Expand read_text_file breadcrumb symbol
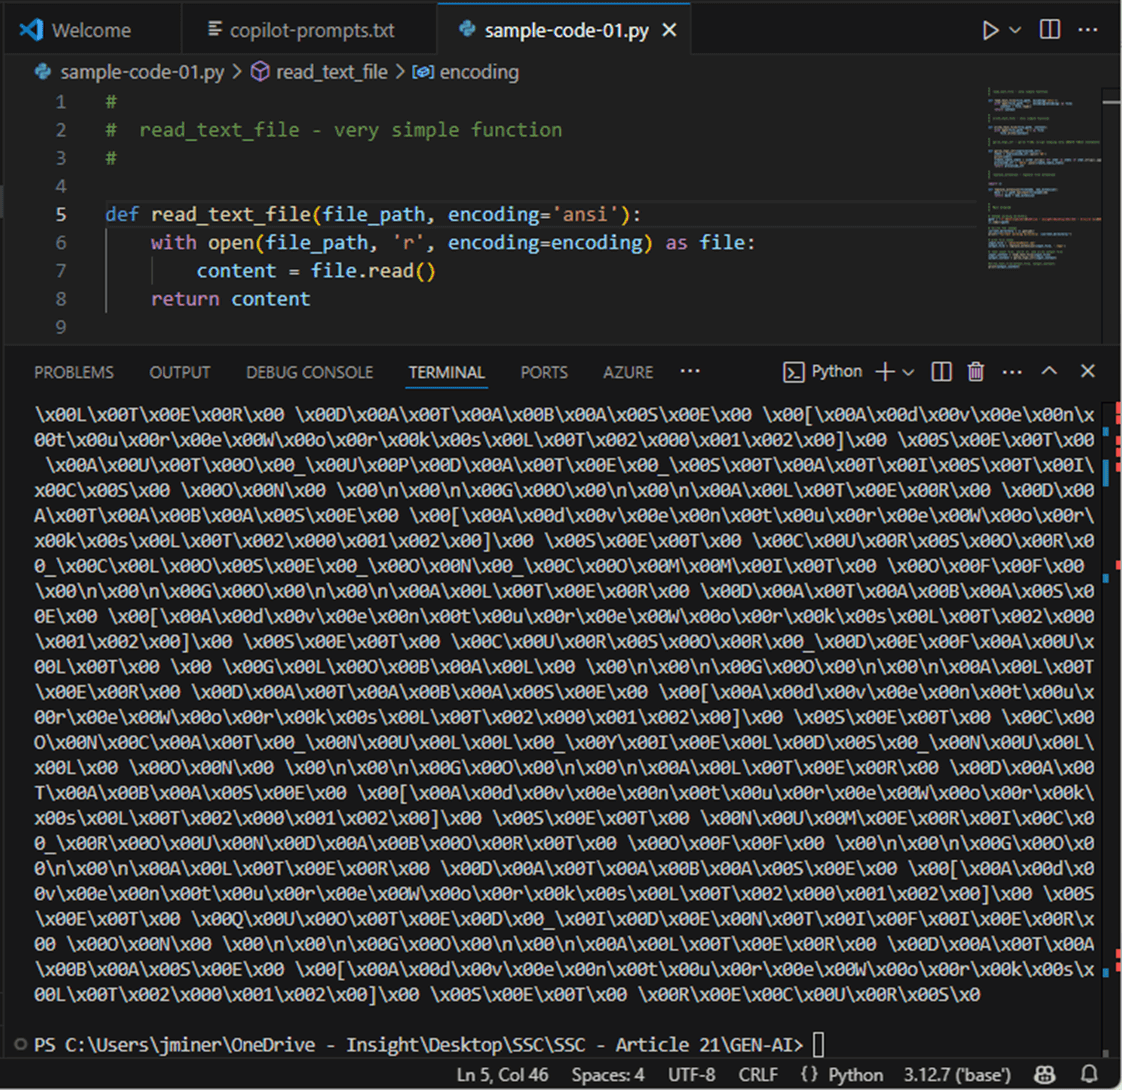 pyautogui.click(x=331, y=72)
